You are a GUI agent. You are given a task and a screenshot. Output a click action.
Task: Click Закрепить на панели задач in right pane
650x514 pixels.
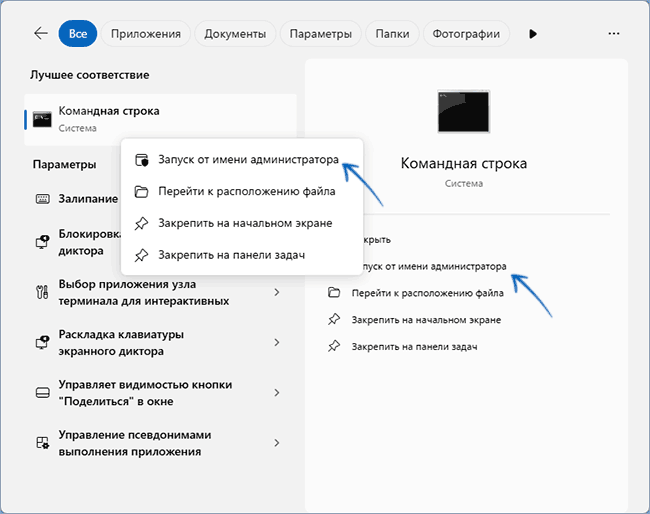[414, 347]
